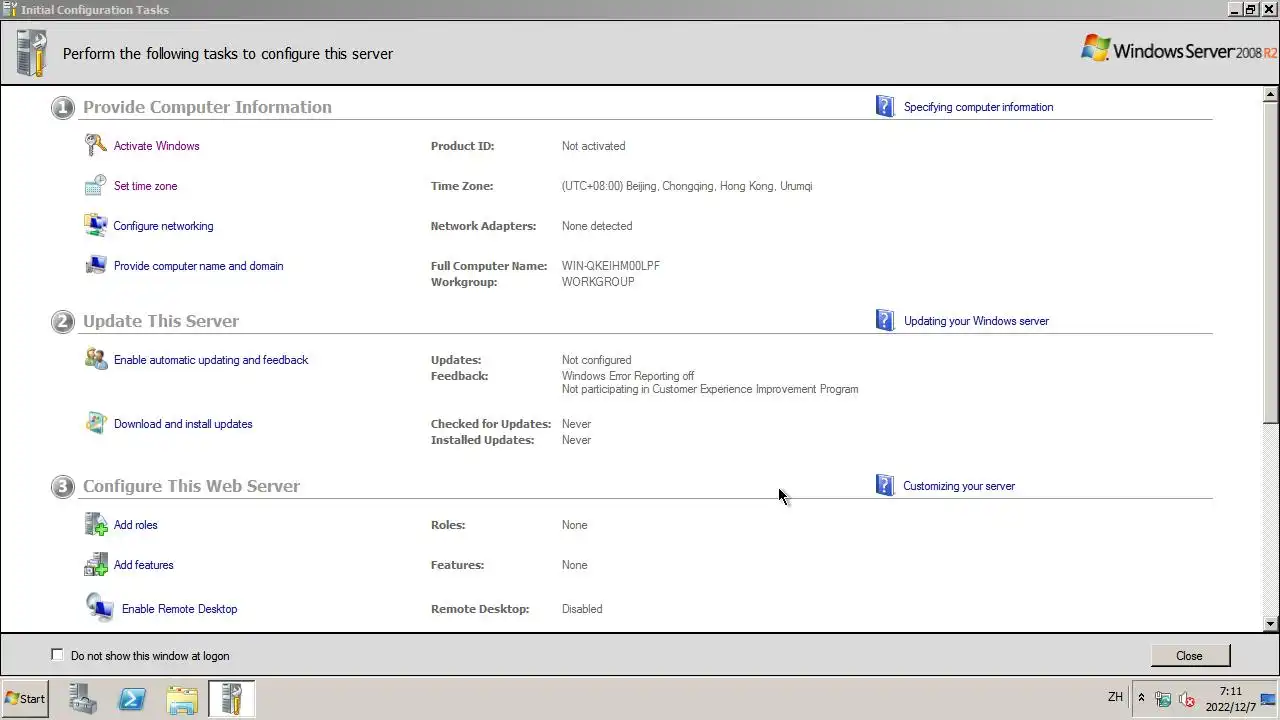Screen dimensions: 1280x720
Task: Open Updating your Windows server help link
Action: click(977, 321)
